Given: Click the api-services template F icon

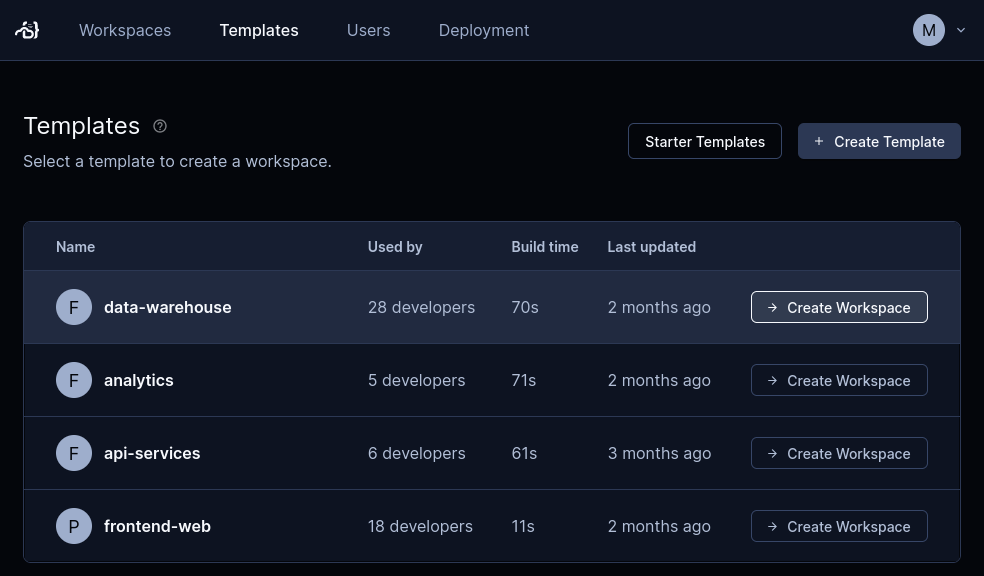Looking at the screenshot, I should coord(73,453).
